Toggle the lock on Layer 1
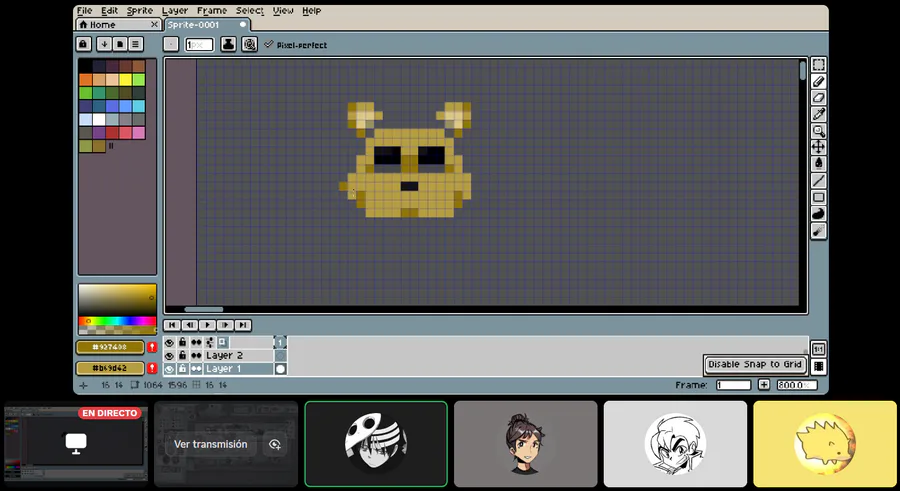This screenshot has width=900, height=491. coord(183,369)
